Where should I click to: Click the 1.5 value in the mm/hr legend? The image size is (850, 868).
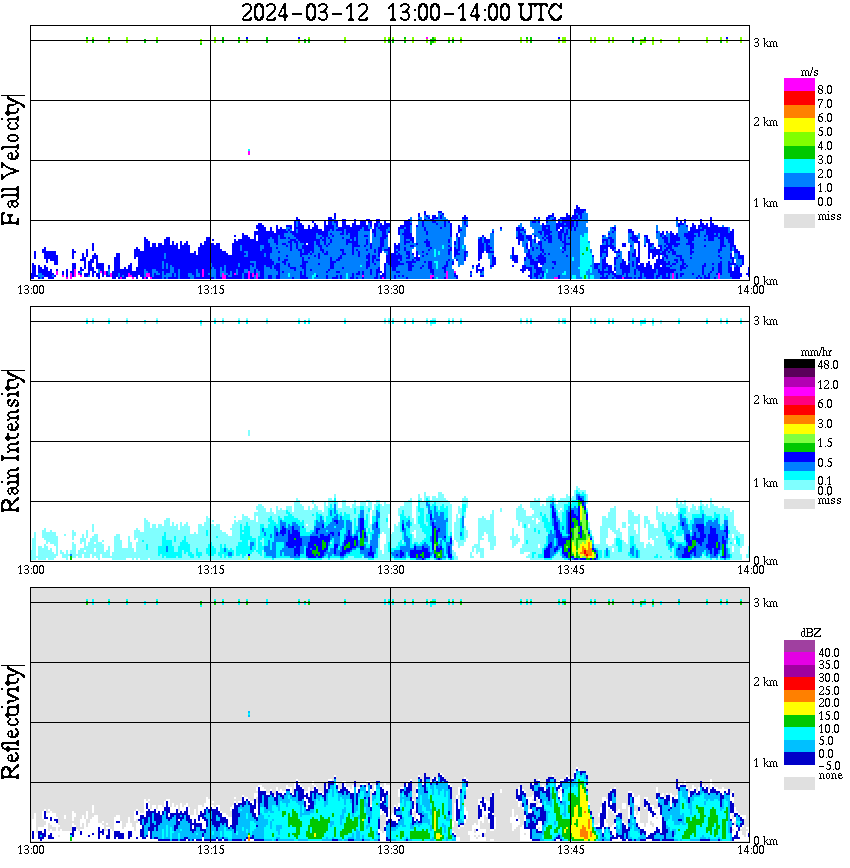coord(825,442)
